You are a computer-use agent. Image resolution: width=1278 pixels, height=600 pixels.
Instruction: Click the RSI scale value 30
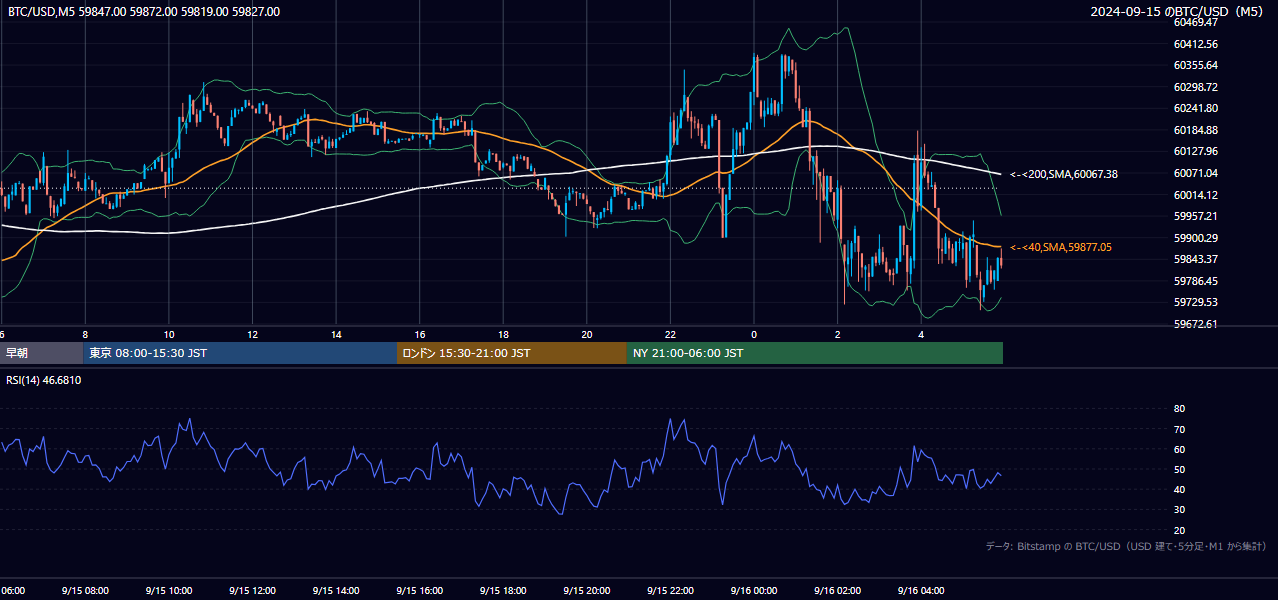tap(1179, 510)
